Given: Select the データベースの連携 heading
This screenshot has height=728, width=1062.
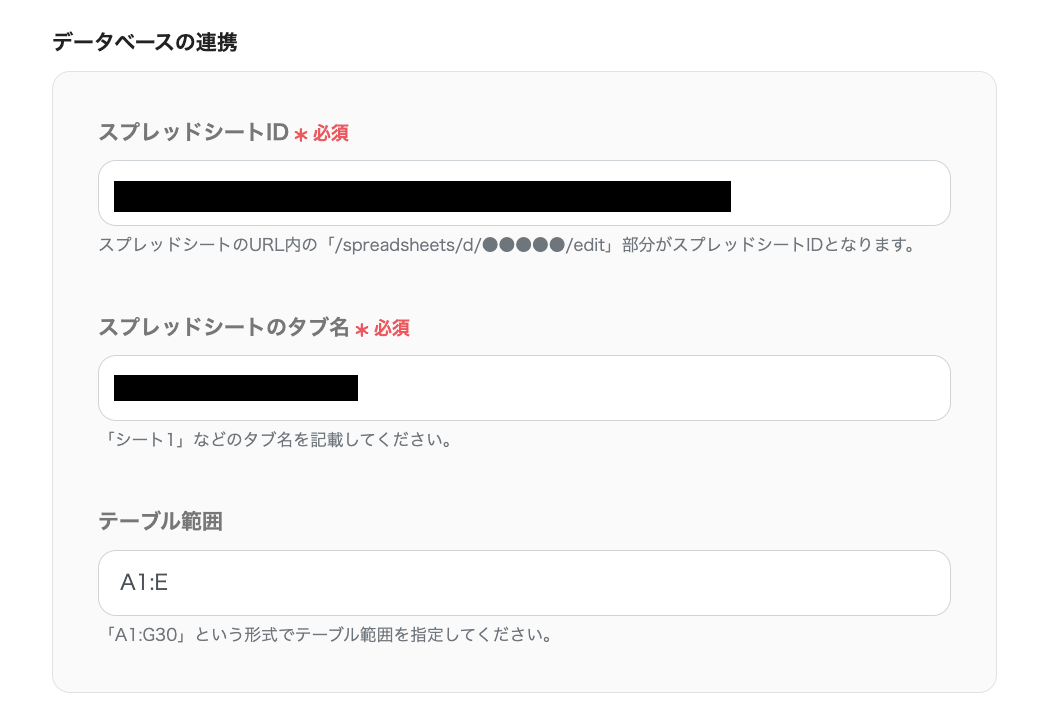Looking at the screenshot, I should click(144, 43).
